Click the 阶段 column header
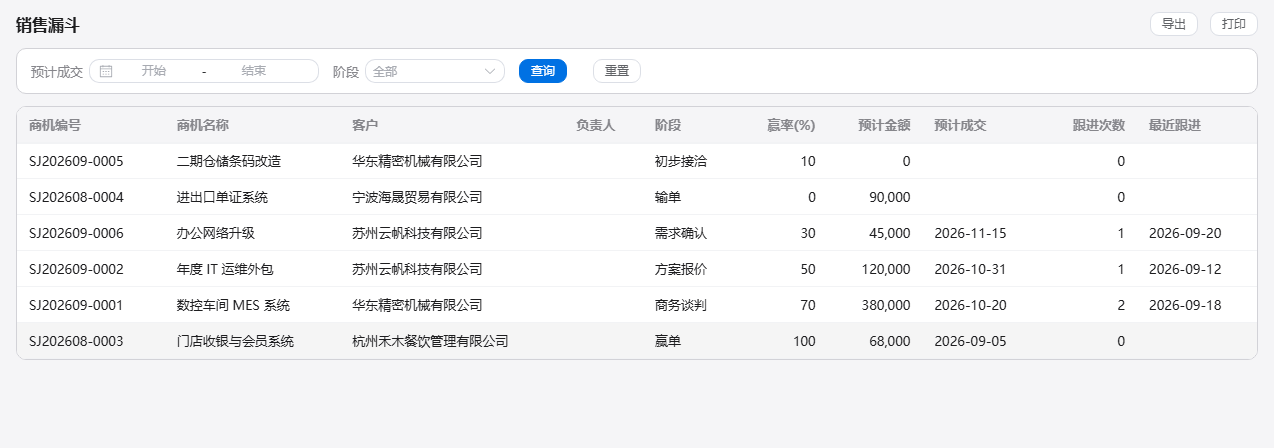 point(668,125)
